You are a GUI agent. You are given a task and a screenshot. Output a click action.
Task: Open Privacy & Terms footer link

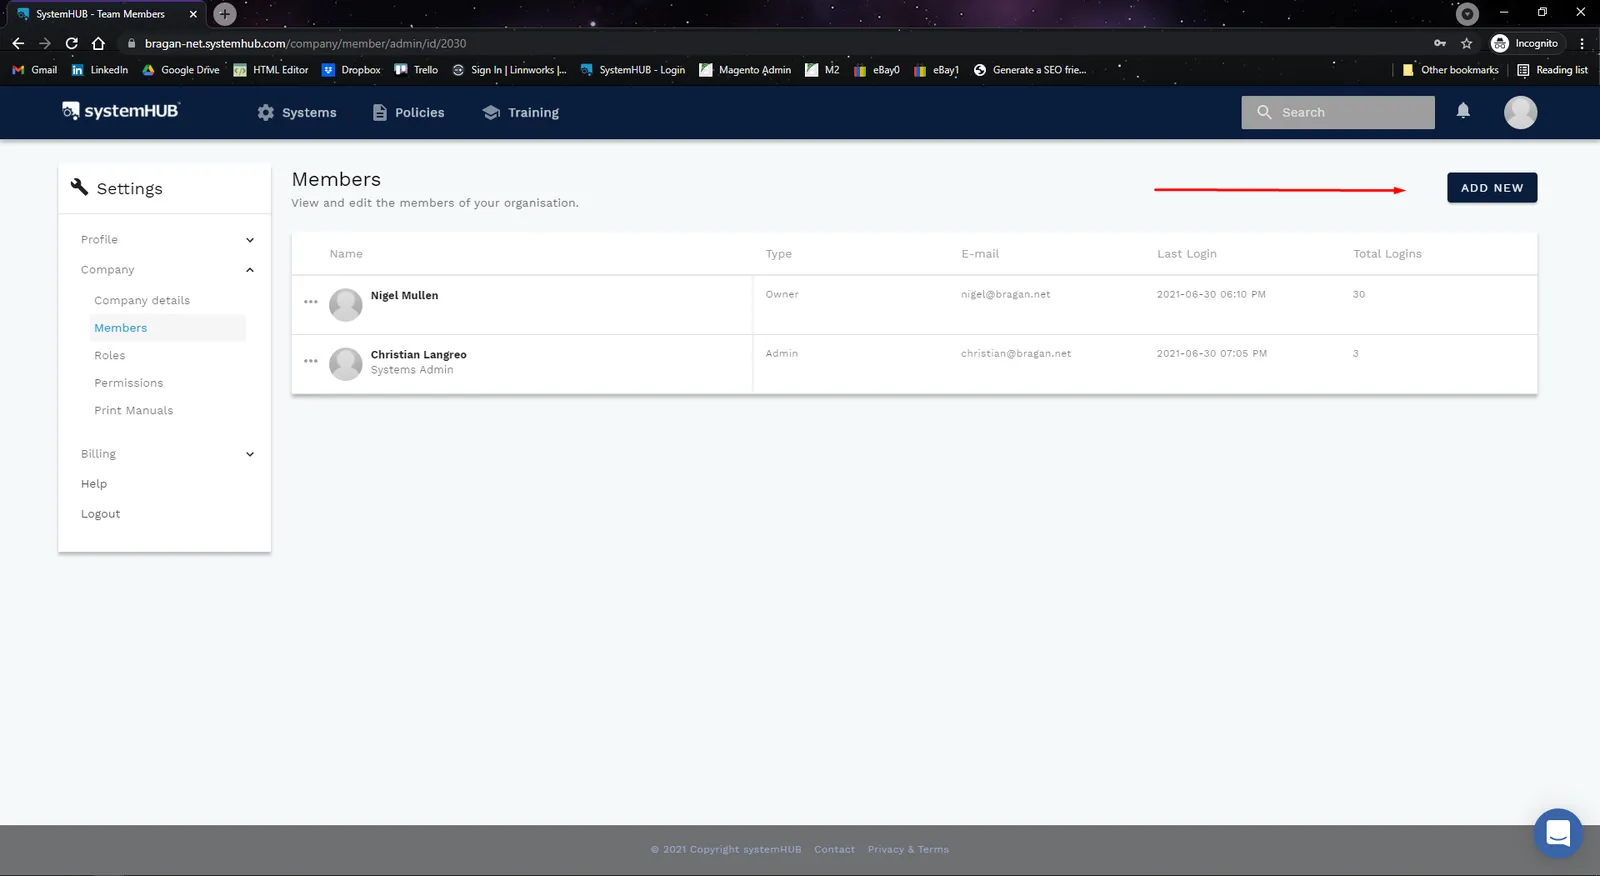pyautogui.click(x=908, y=850)
